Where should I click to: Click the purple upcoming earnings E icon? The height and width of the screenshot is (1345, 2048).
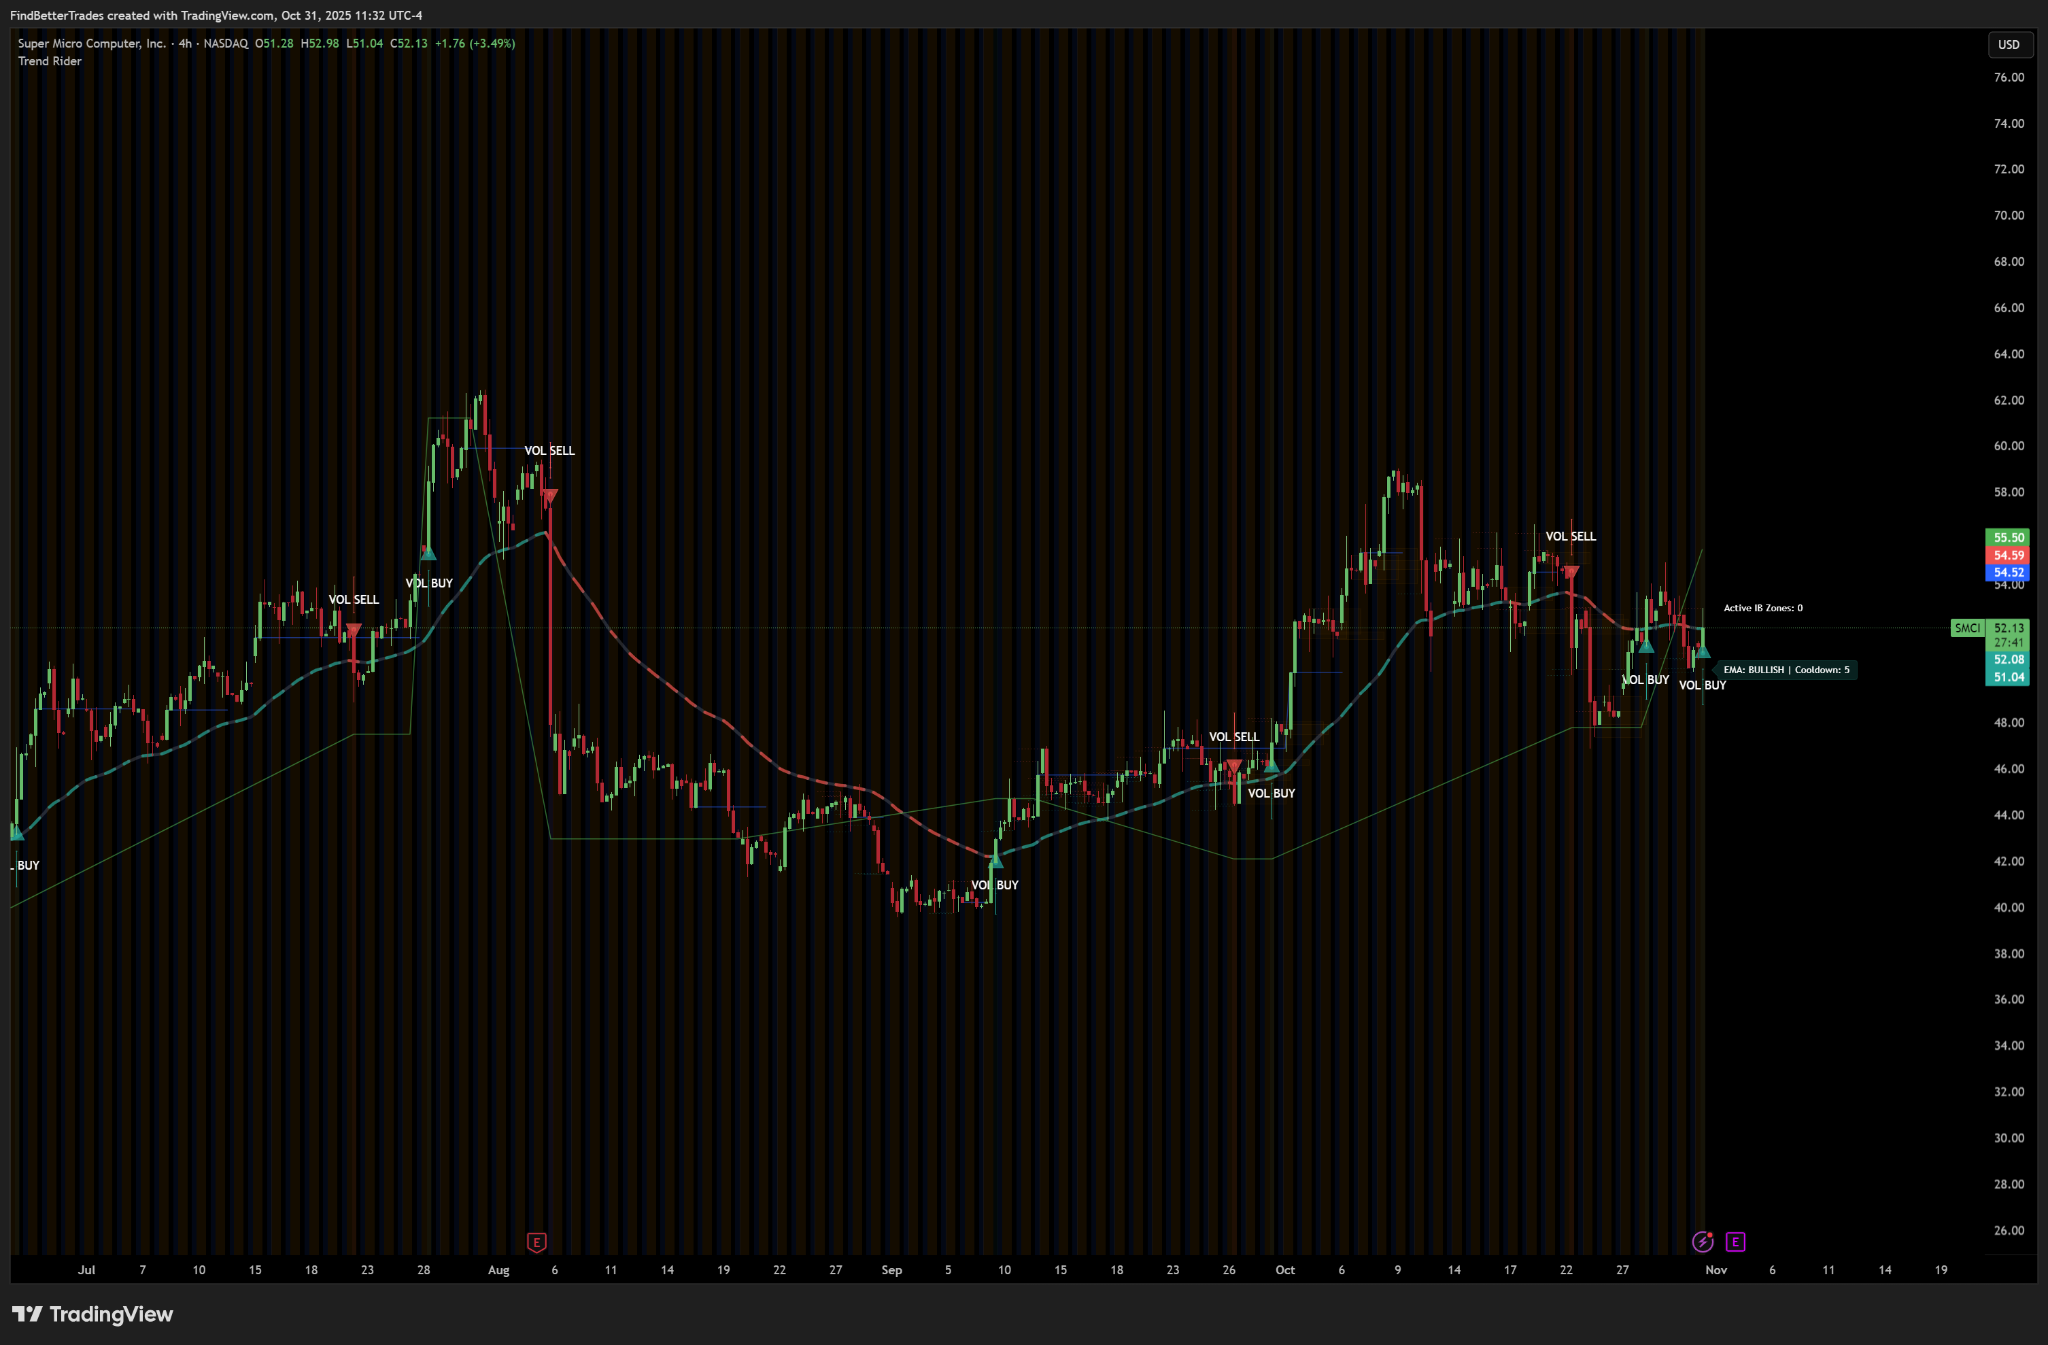coord(1736,1242)
